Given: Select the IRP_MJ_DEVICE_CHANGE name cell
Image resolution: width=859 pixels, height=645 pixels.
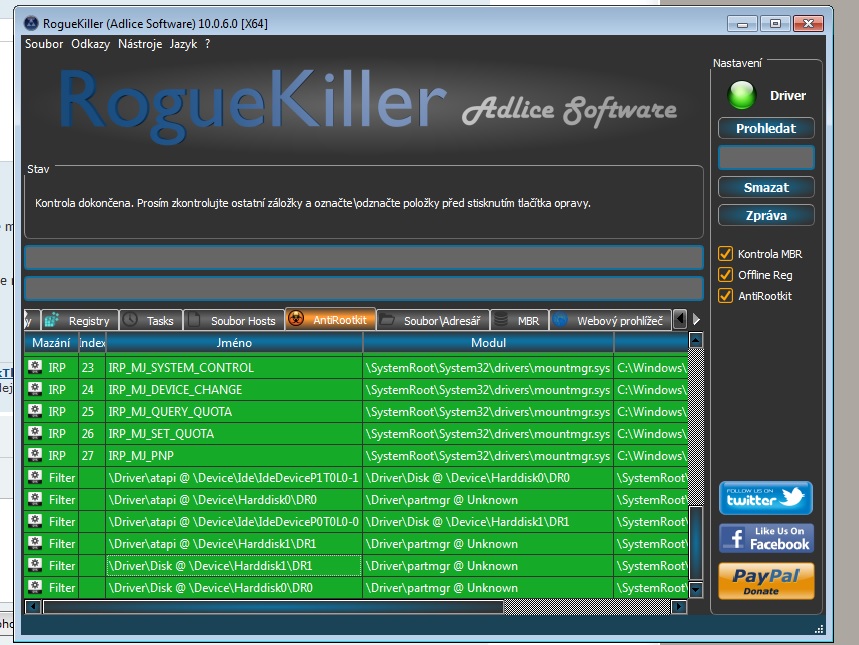Looking at the screenshot, I should [234, 390].
